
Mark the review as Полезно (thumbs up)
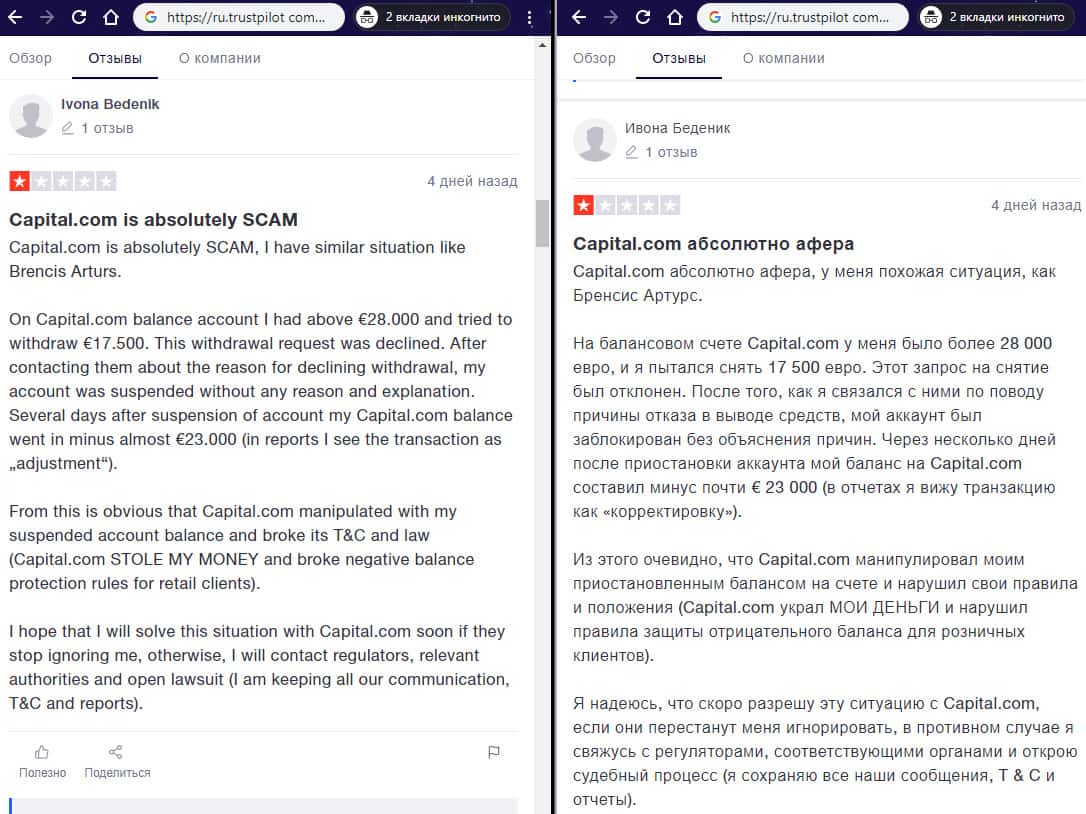(42, 761)
